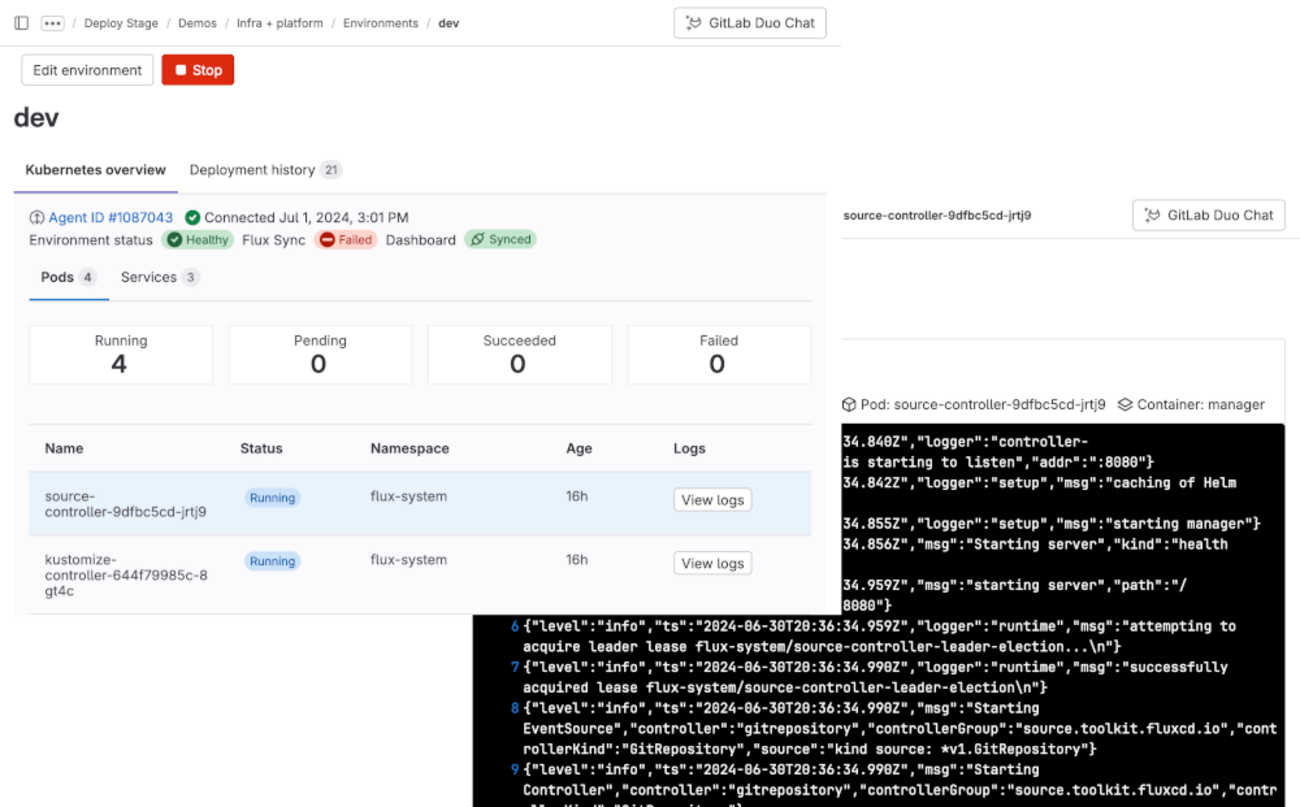The width and height of the screenshot is (1300, 807).
Task: Expand the breadcrumb ellipsis menu
Action: tap(52, 23)
